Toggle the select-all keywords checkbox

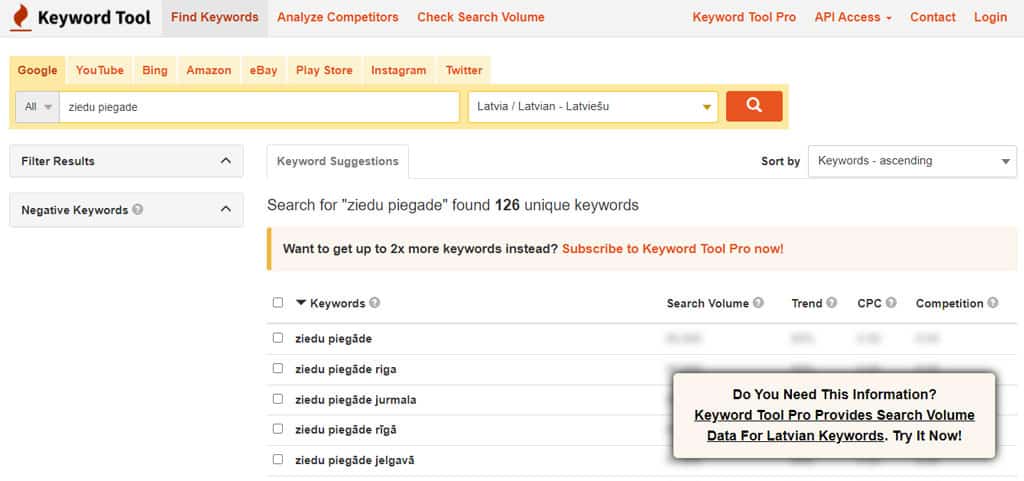click(x=278, y=303)
